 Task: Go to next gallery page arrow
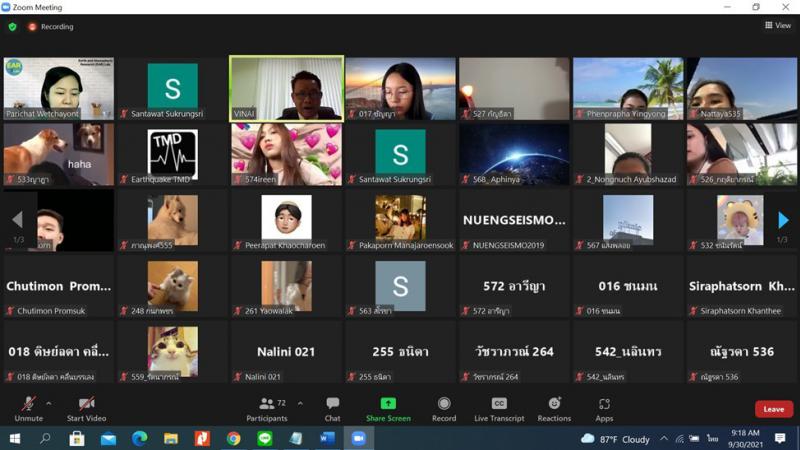(x=783, y=220)
